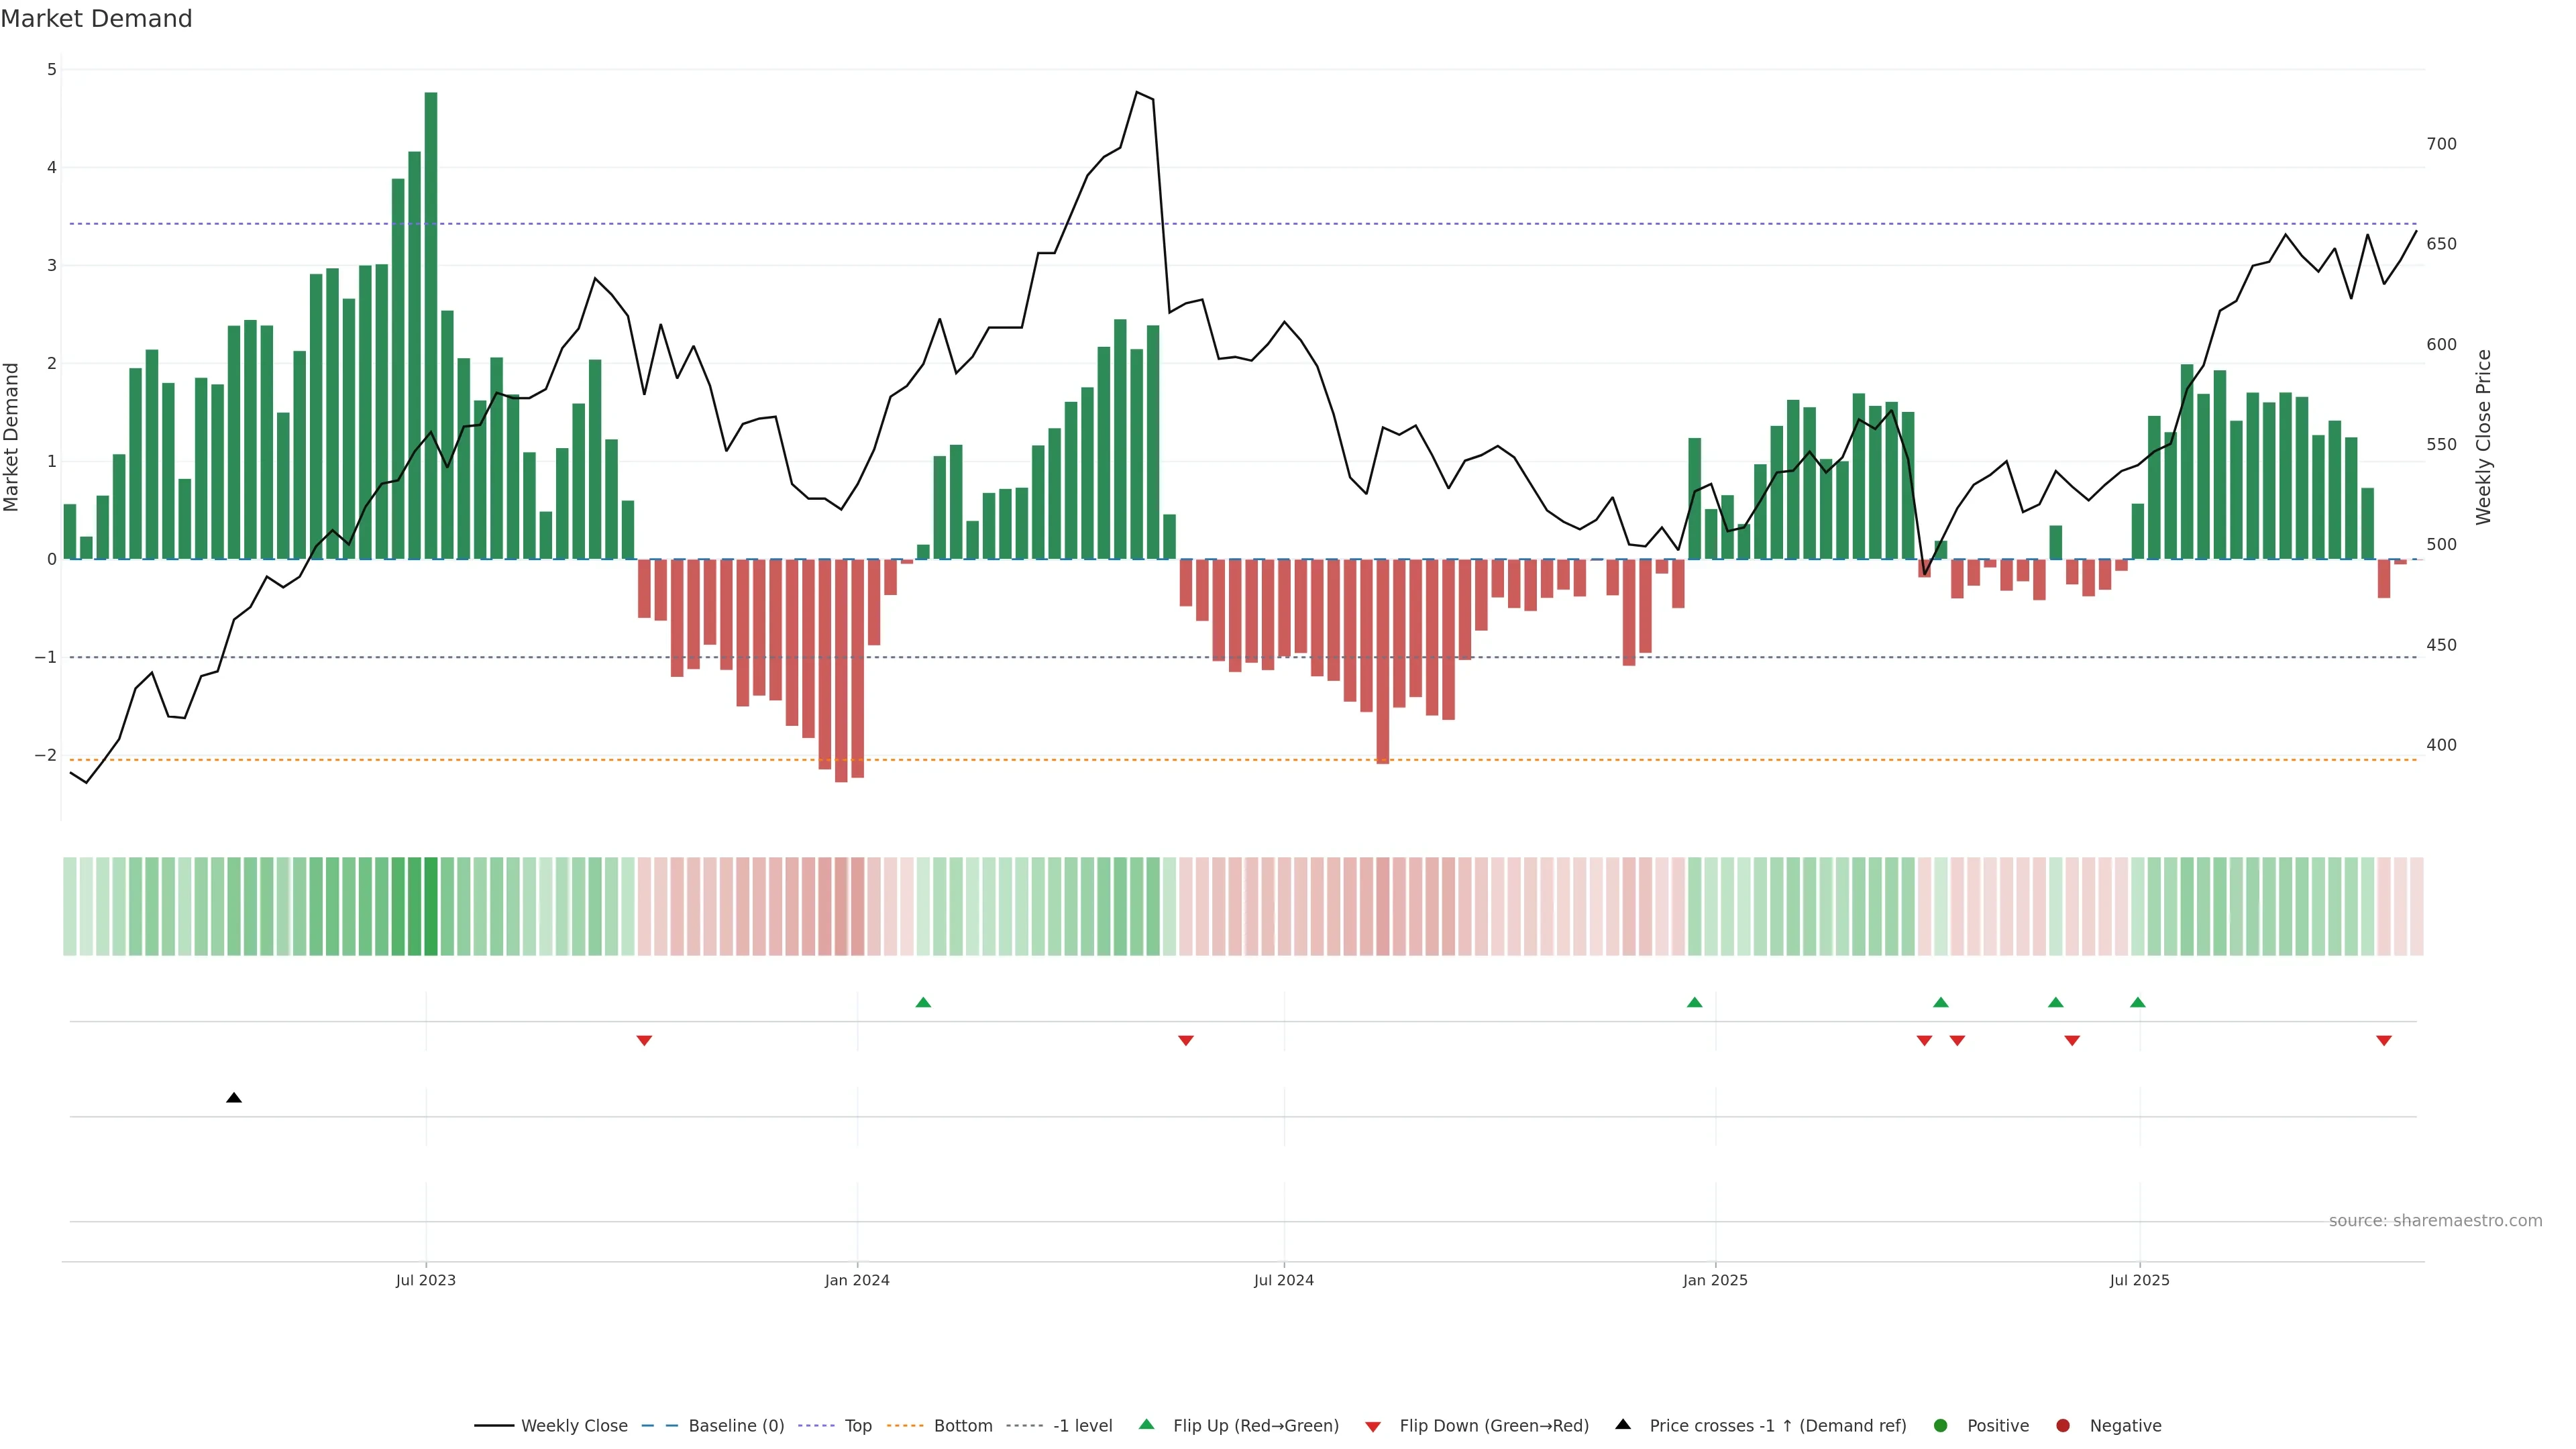The width and height of the screenshot is (2576, 1449).
Task: Click the first red flip-down marker
Action: click(644, 1041)
